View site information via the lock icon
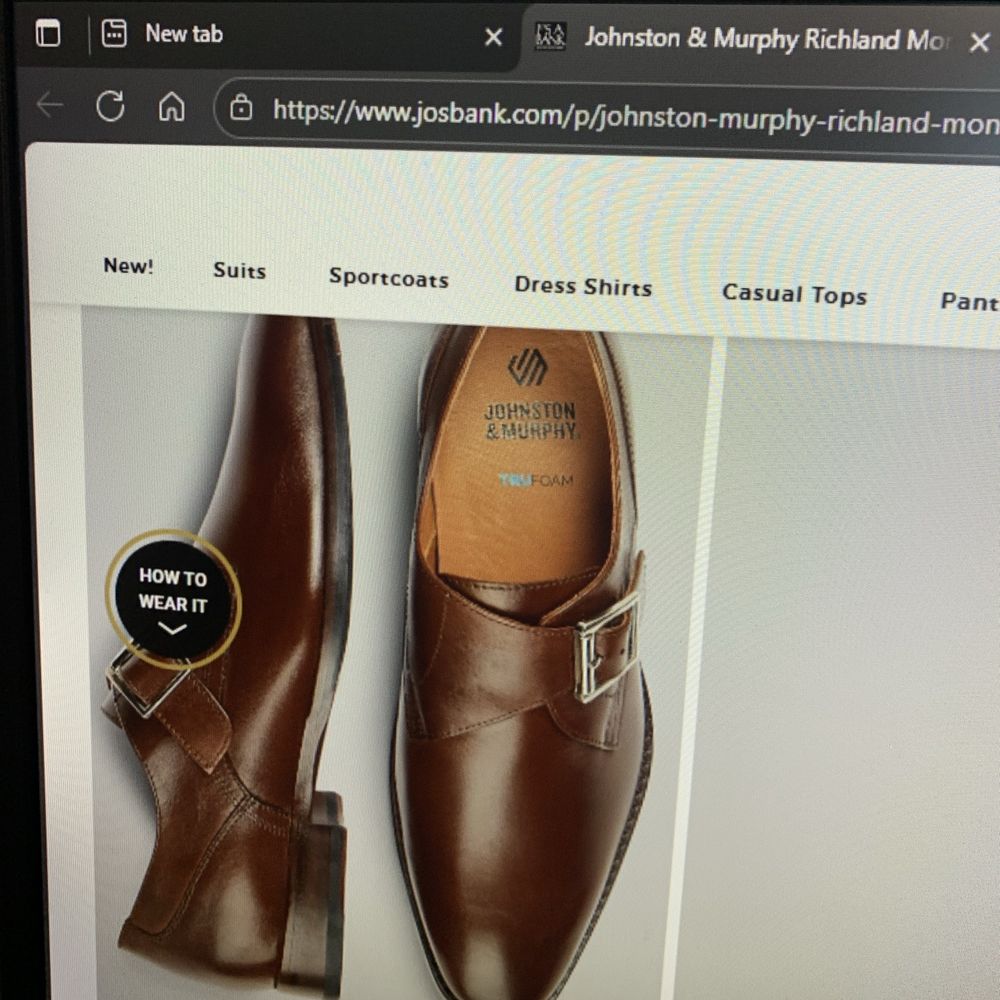1000x1000 pixels. point(241,108)
